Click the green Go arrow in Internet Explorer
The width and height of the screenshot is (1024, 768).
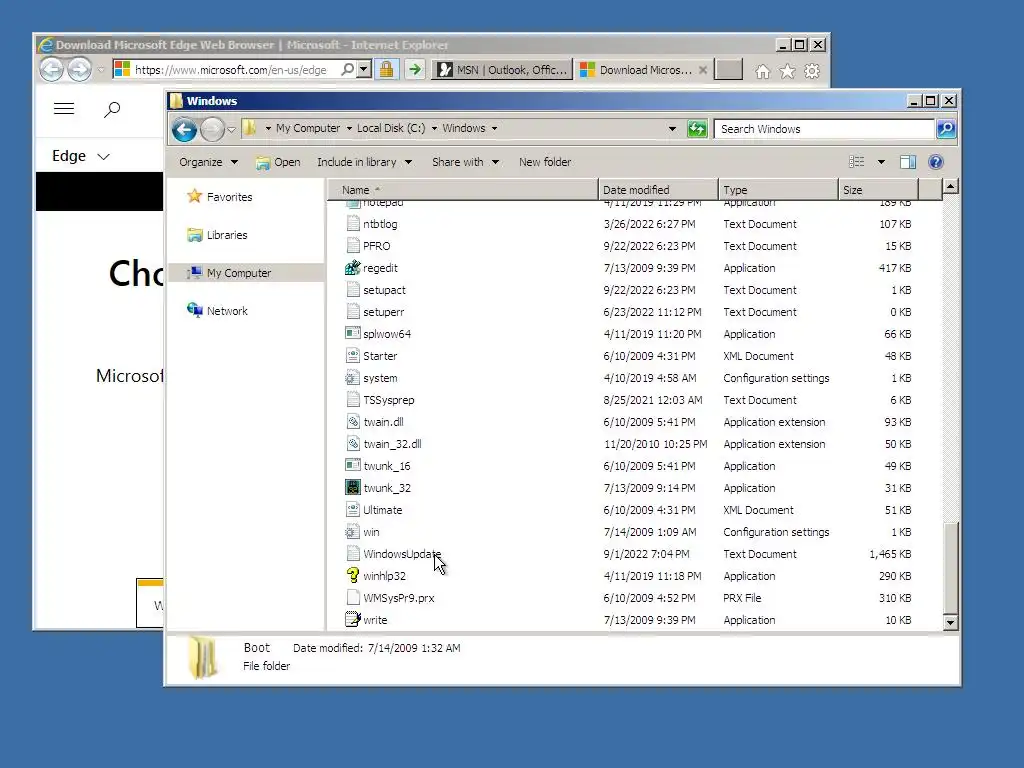(x=415, y=69)
